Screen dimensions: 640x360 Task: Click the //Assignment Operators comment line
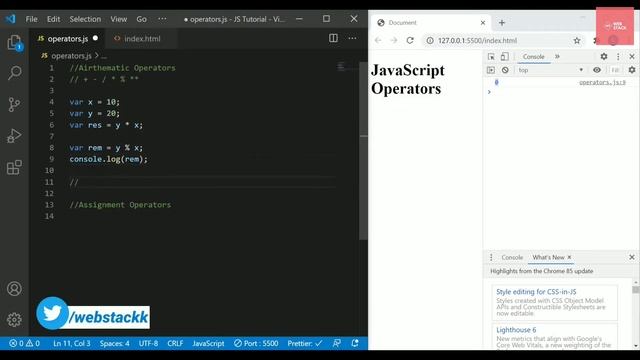120,205
